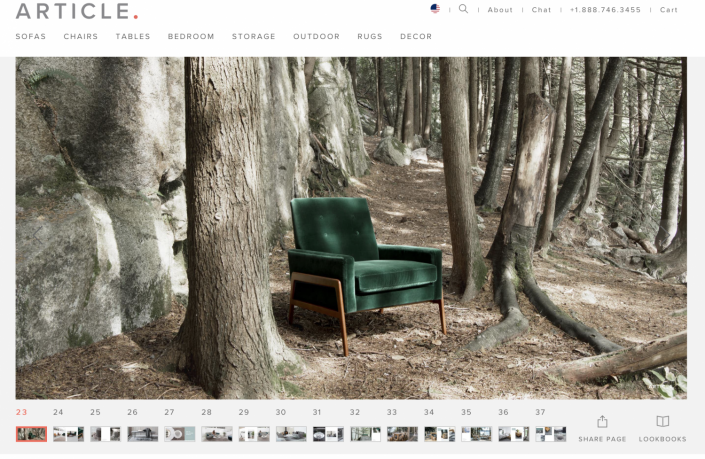Jump to thumbnail for page 30
Viewport: 705px width, 459px height.
pyautogui.click(x=291, y=434)
